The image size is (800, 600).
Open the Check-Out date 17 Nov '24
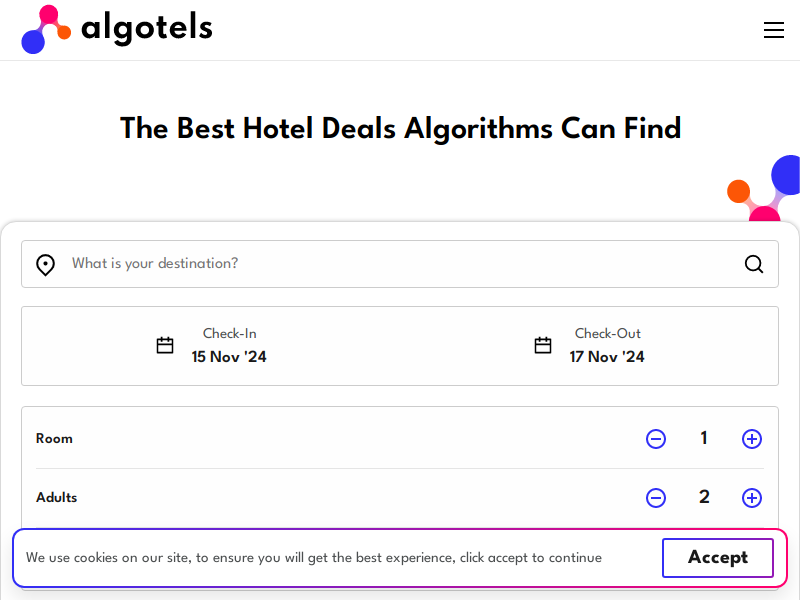tap(607, 357)
